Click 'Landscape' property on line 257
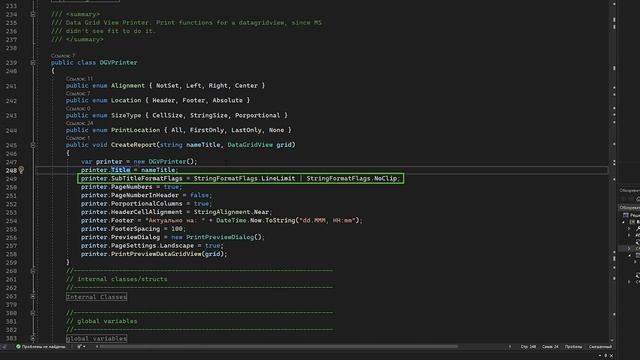 177,246
